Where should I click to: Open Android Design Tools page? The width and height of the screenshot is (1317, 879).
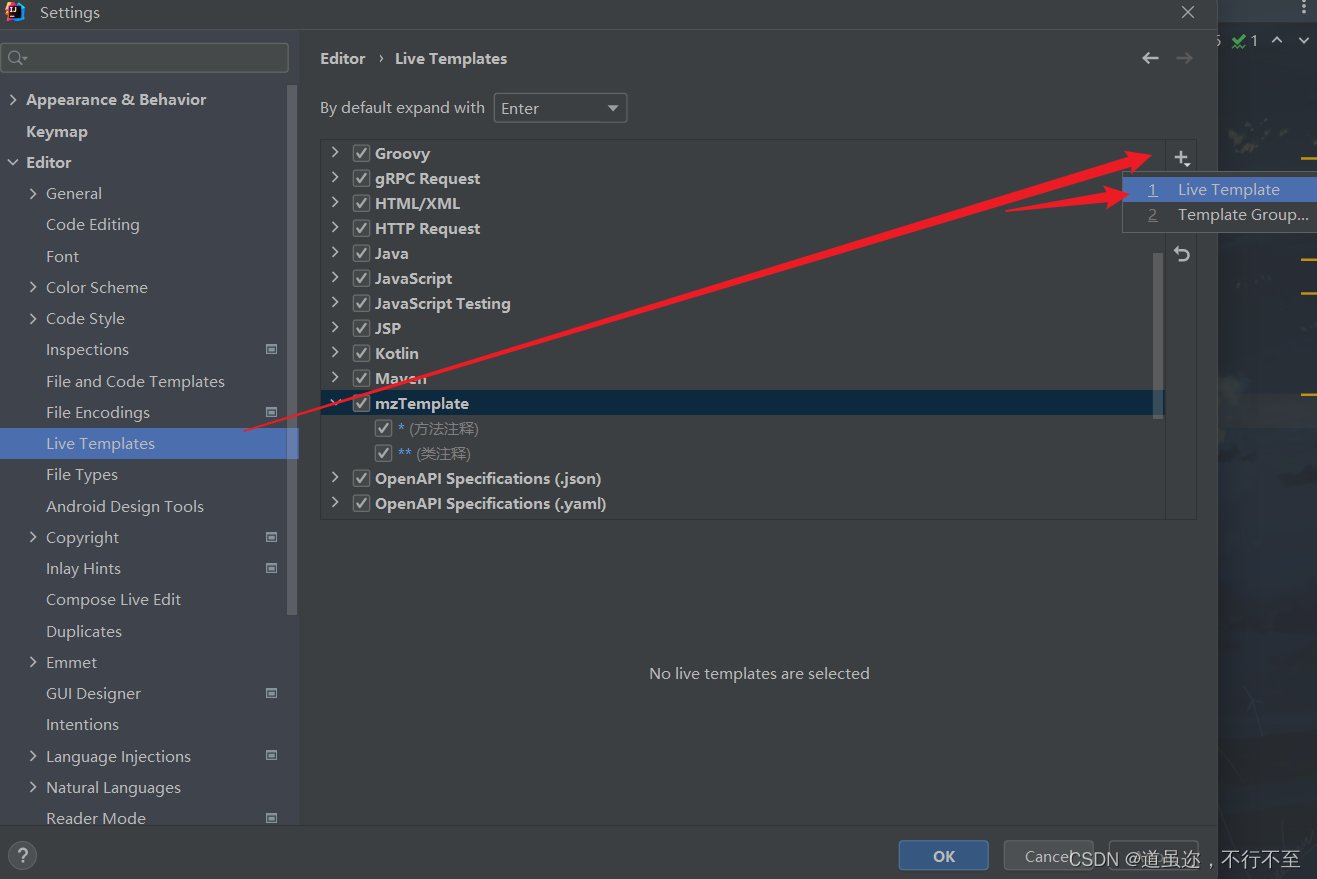(125, 506)
